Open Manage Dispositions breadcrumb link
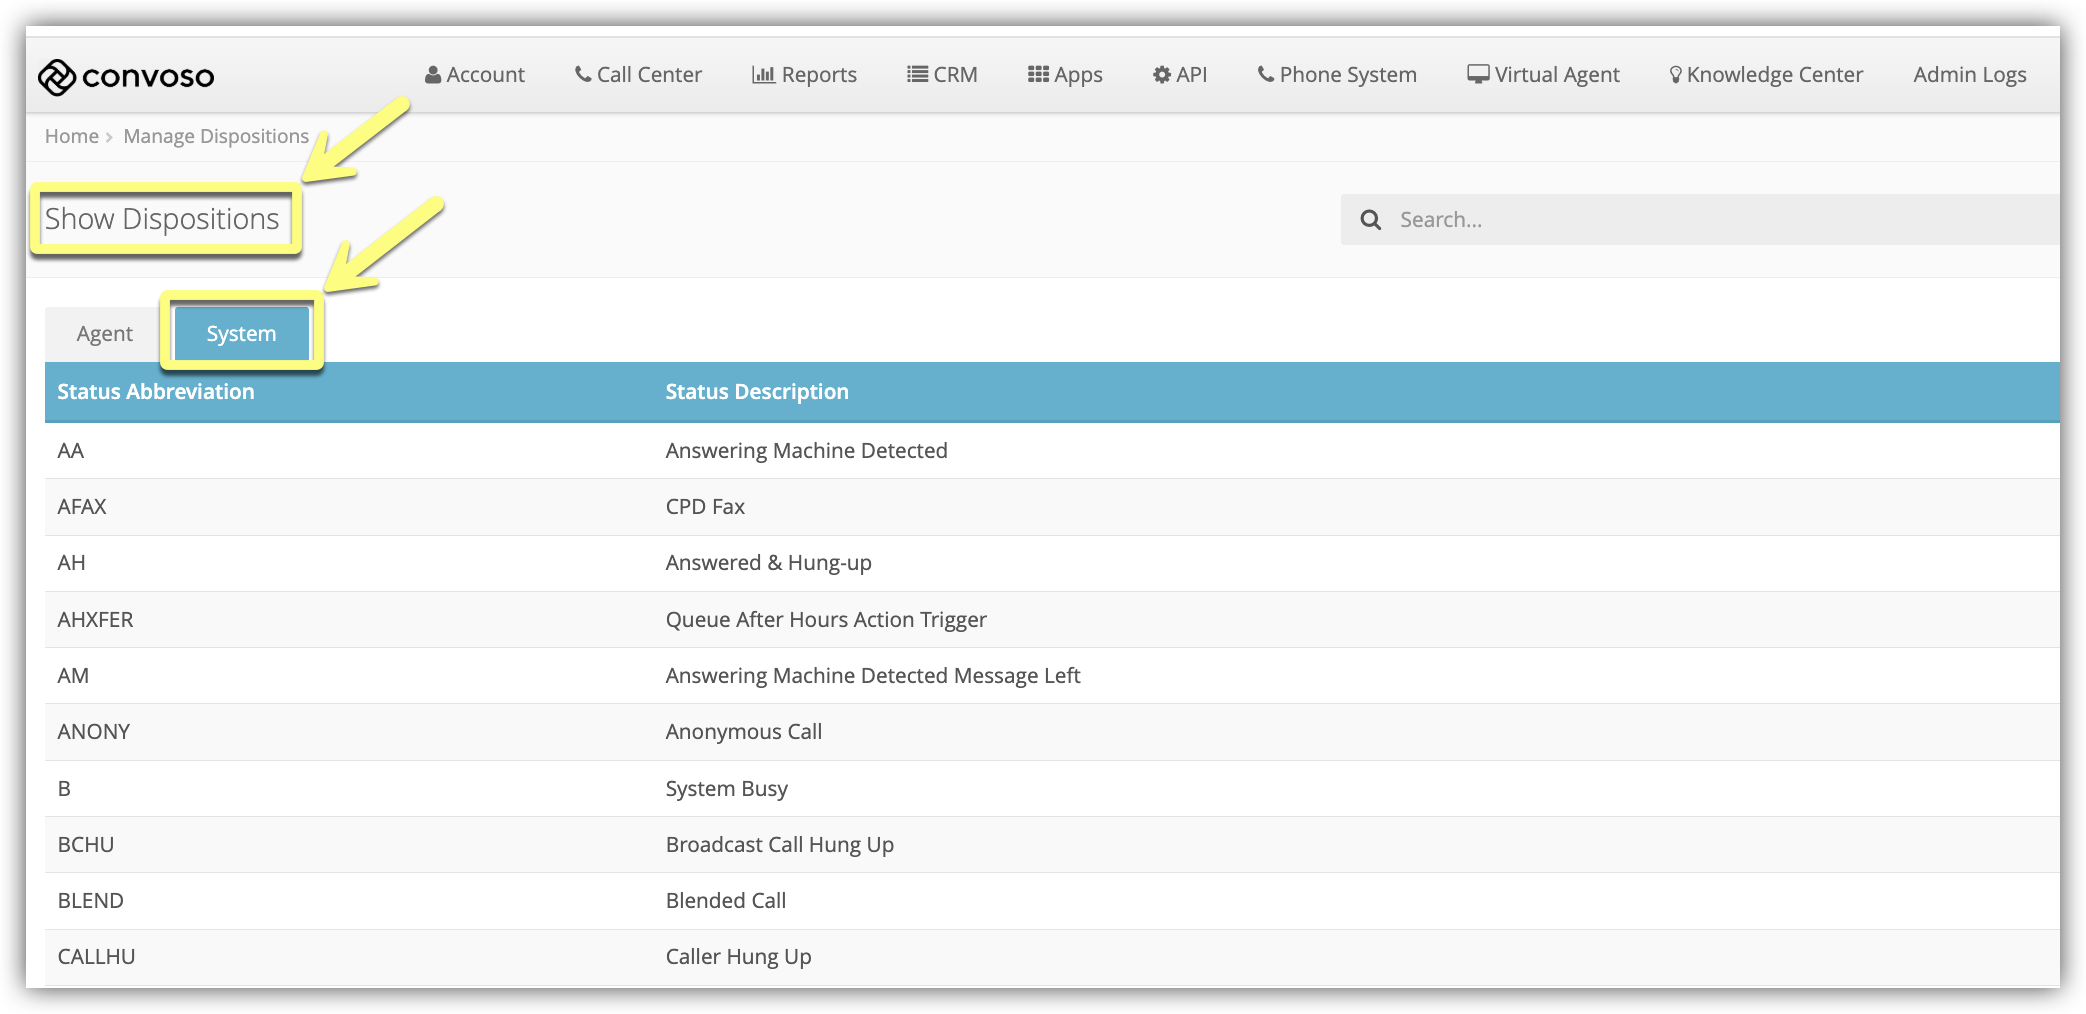The width and height of the screenshot is (2086, 1014). 216,136
